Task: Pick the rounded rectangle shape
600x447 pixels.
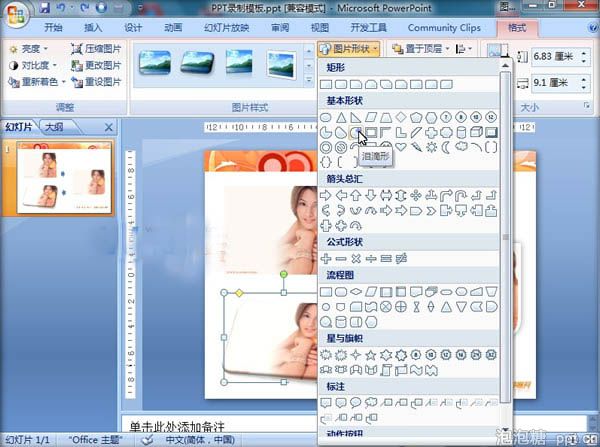Action: (x=341, y=84)
